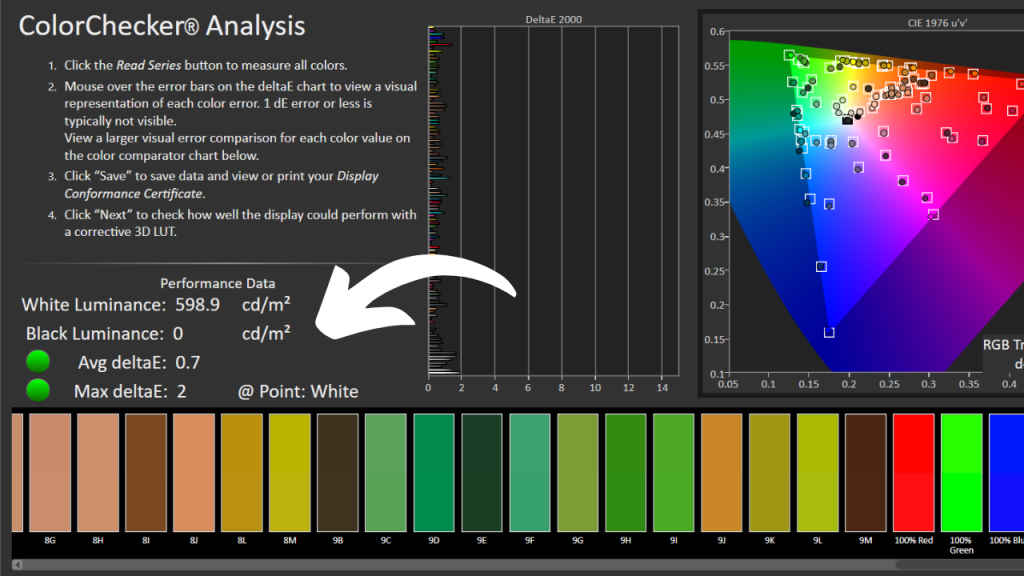Click the 8M yellow color swatch
The image size is (1024, 576).
click(290, 472)
